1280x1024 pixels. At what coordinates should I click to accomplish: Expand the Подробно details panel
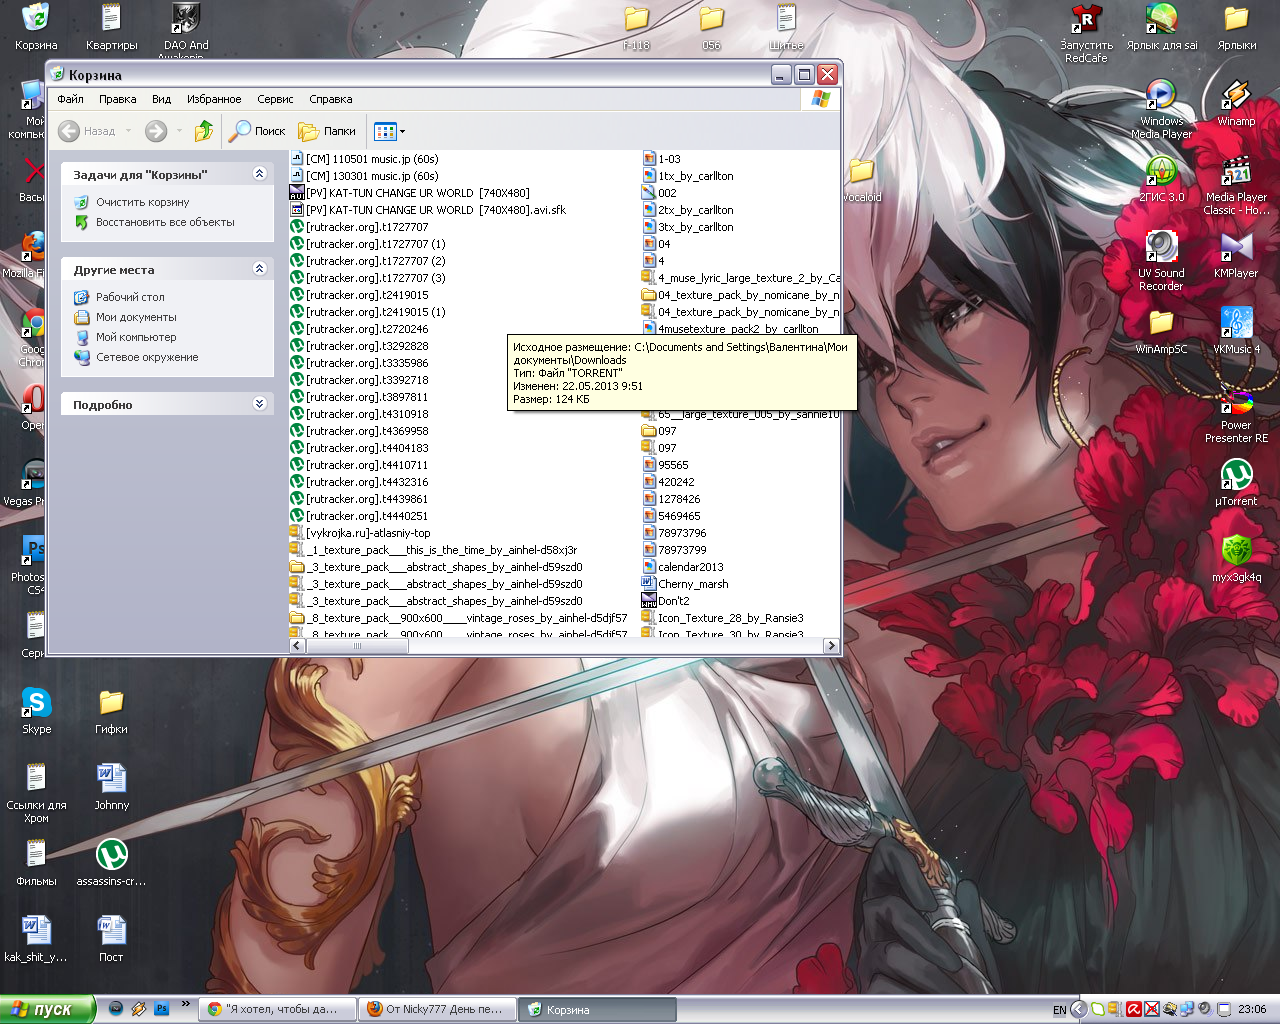pos(259,404)
